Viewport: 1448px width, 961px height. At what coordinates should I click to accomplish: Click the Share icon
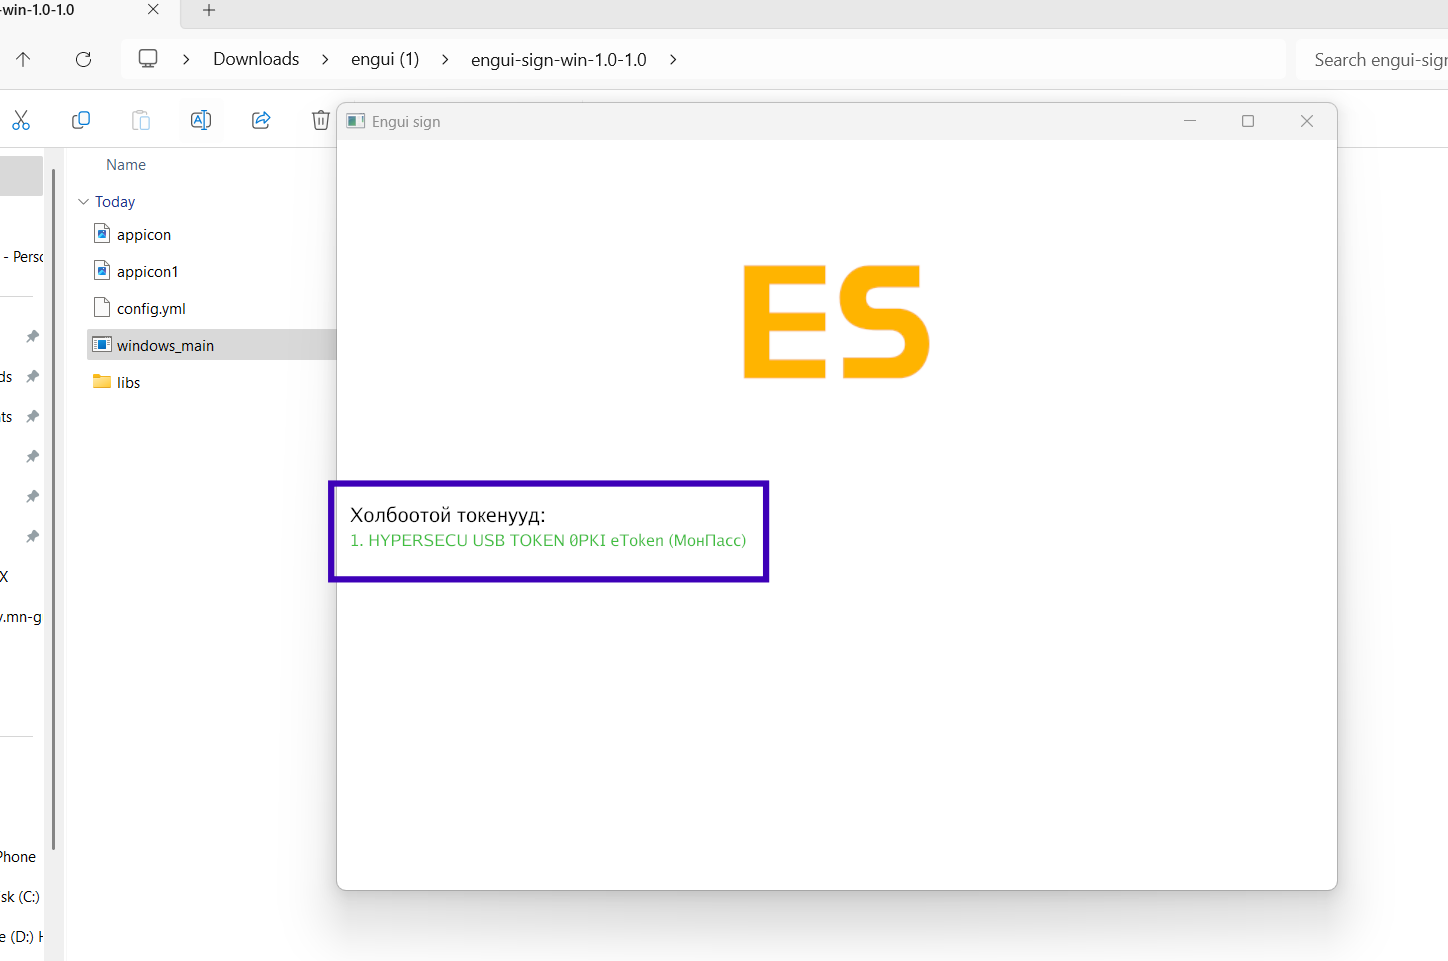(x=261, y=120)
